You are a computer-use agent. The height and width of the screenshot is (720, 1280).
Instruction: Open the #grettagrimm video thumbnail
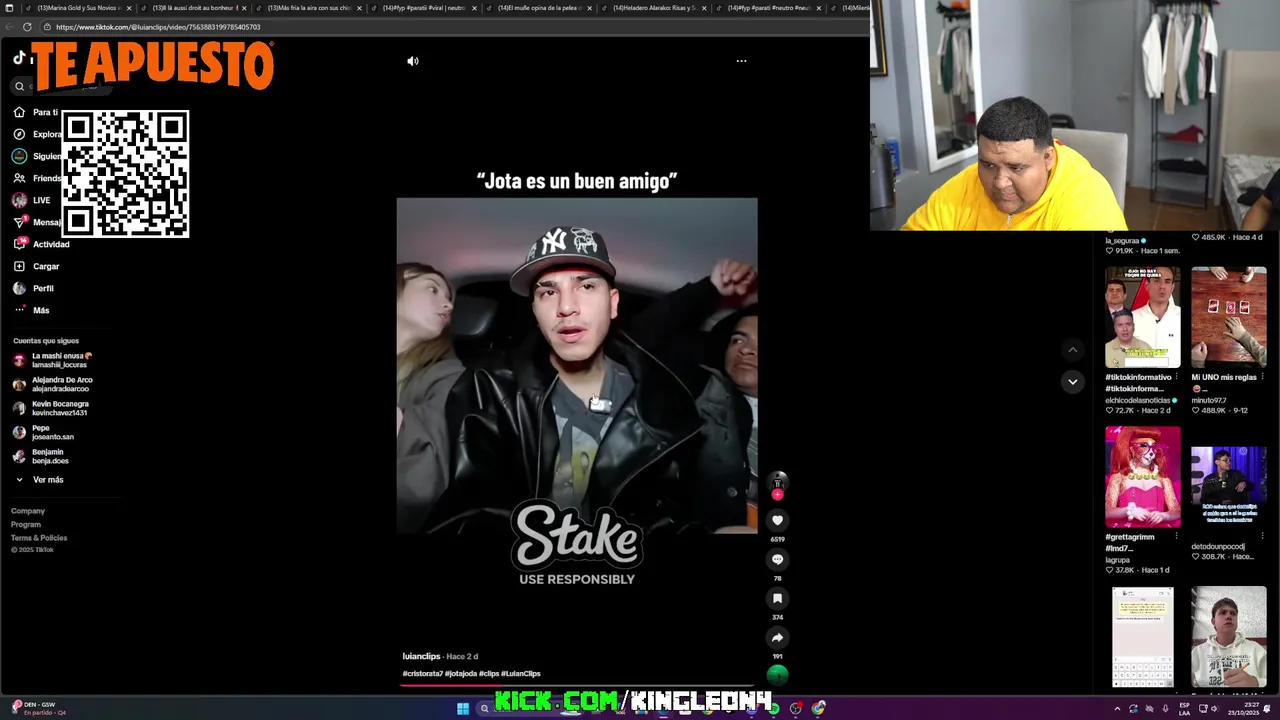coord(1142,477)
